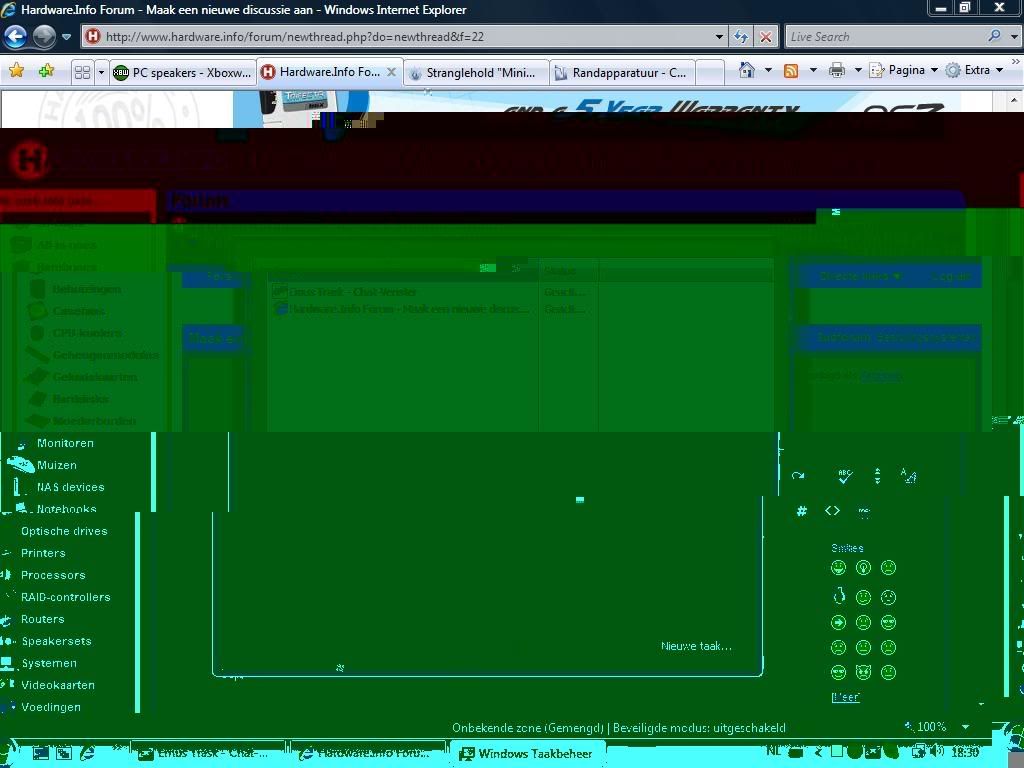The width and height of the screenshot is (1024, 768).
Task: Open the Voedingen category
Action: pyautogui.click(x=51, y=707)
